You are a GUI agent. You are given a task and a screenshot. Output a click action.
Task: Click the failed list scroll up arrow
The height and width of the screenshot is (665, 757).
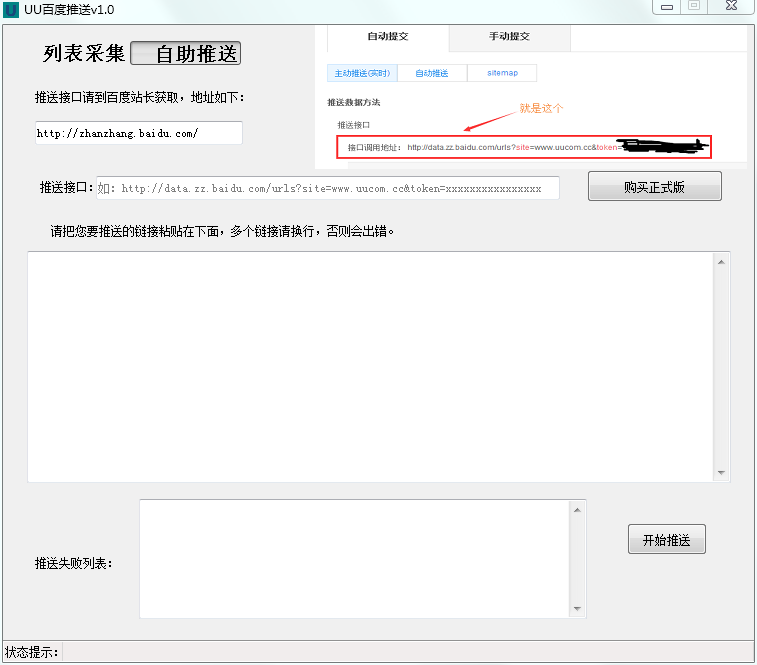pos(577,510)
